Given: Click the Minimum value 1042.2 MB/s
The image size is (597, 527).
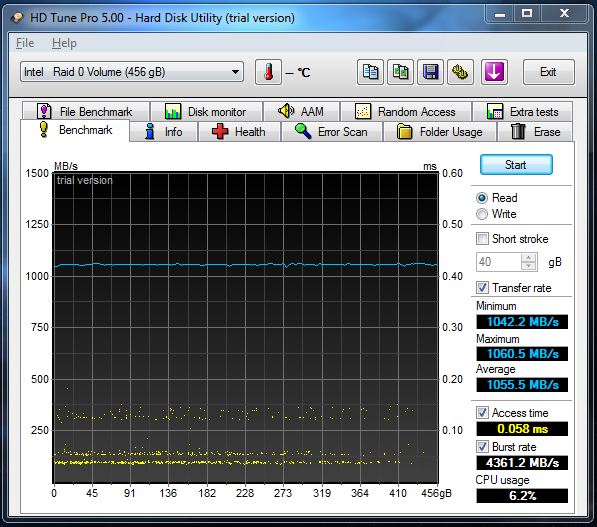Looking at the screenshot, I should pyautogui.click(x=522, y=322).
